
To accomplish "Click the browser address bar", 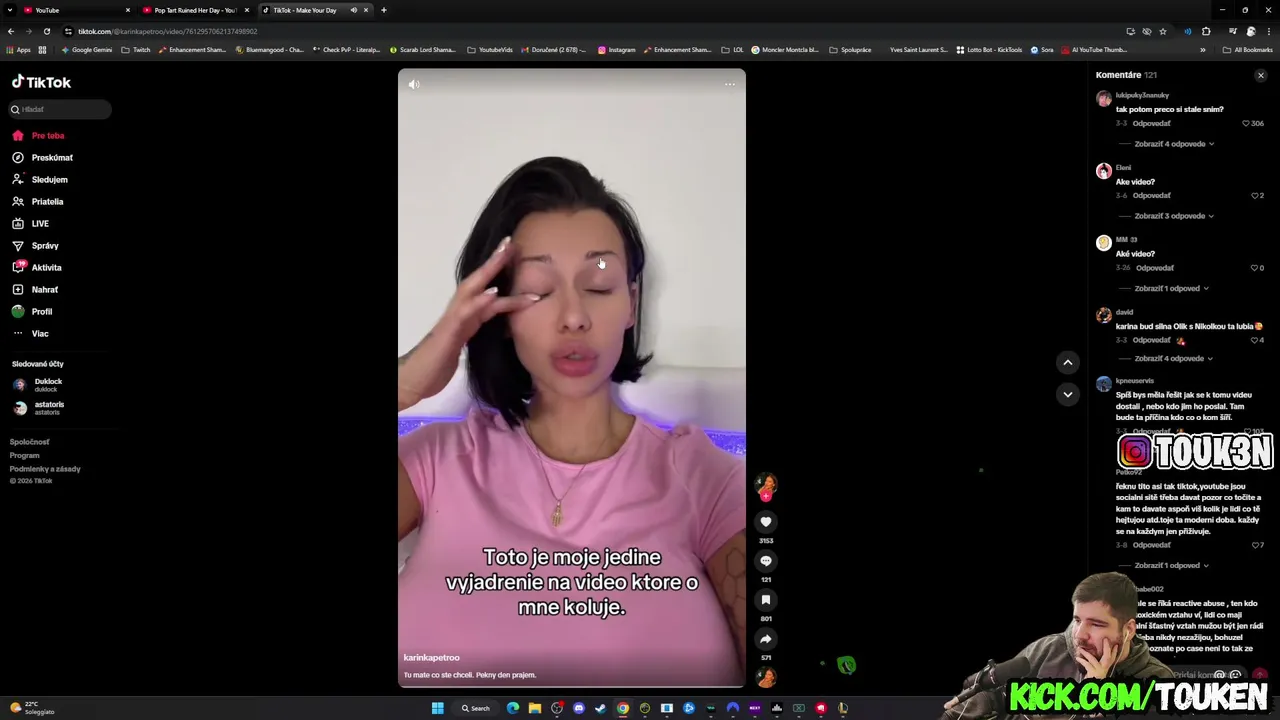I will [x=590, y=31].
